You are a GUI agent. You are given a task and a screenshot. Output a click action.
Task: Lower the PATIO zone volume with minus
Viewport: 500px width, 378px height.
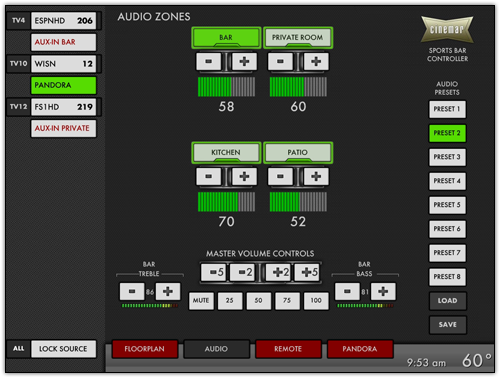coord(280,176)
